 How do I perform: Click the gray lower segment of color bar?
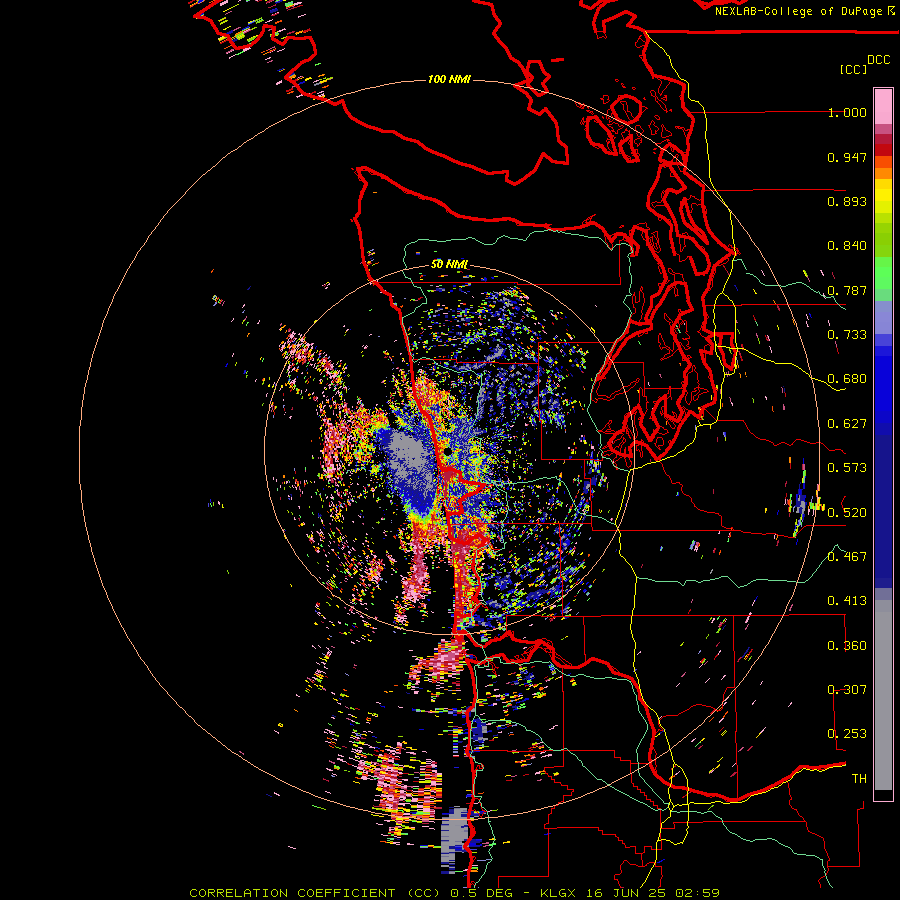pos(883,695)
